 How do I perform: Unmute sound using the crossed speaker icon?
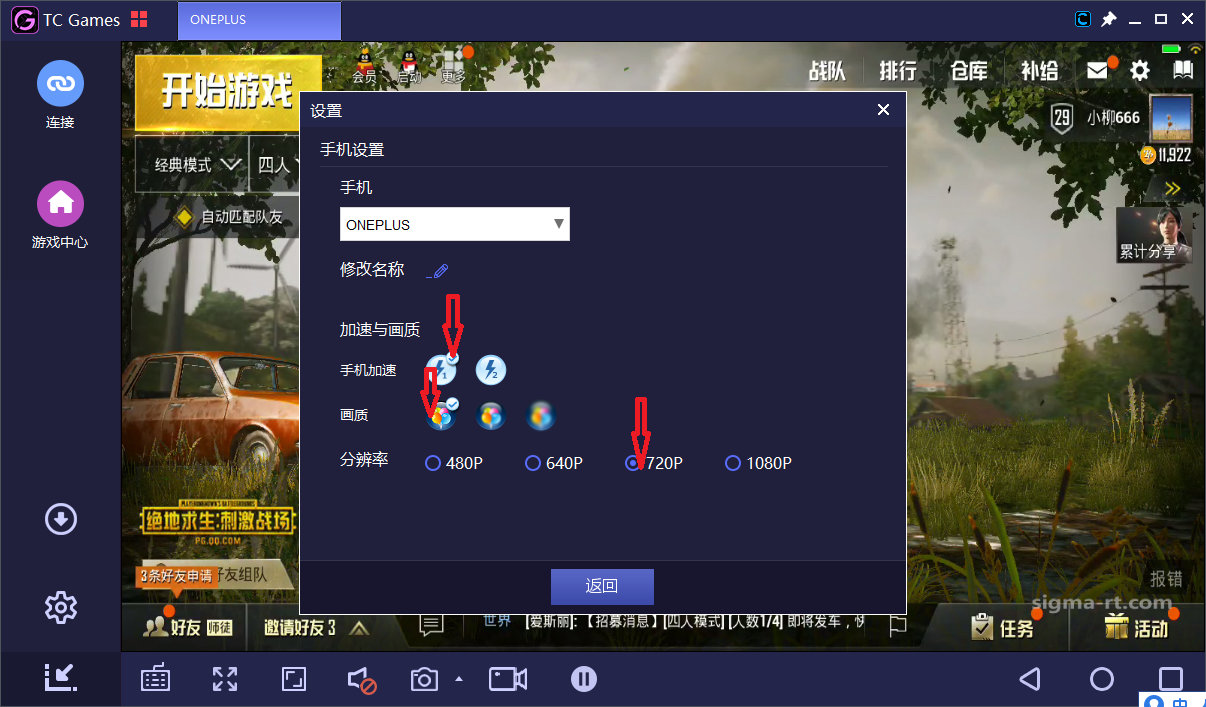tap(362, 679)
